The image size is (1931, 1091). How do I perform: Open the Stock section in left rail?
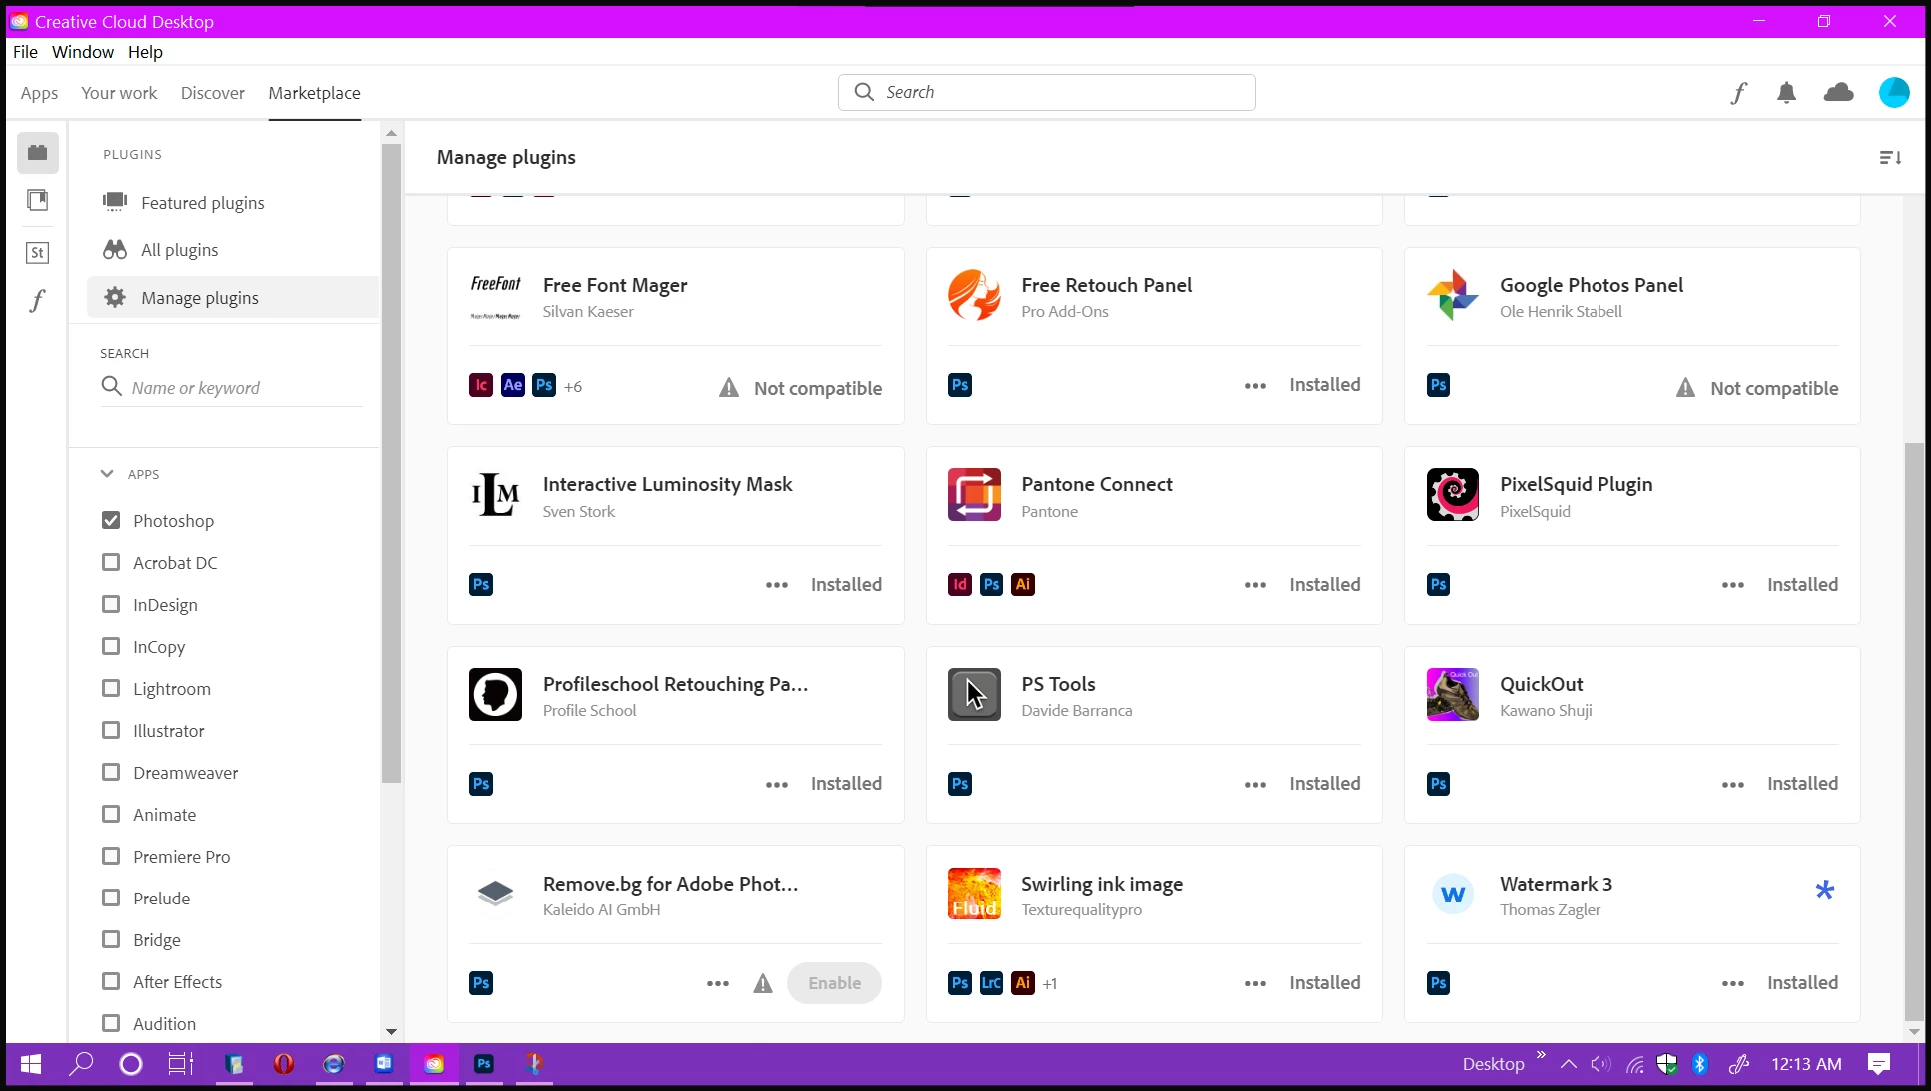point(37,252)
